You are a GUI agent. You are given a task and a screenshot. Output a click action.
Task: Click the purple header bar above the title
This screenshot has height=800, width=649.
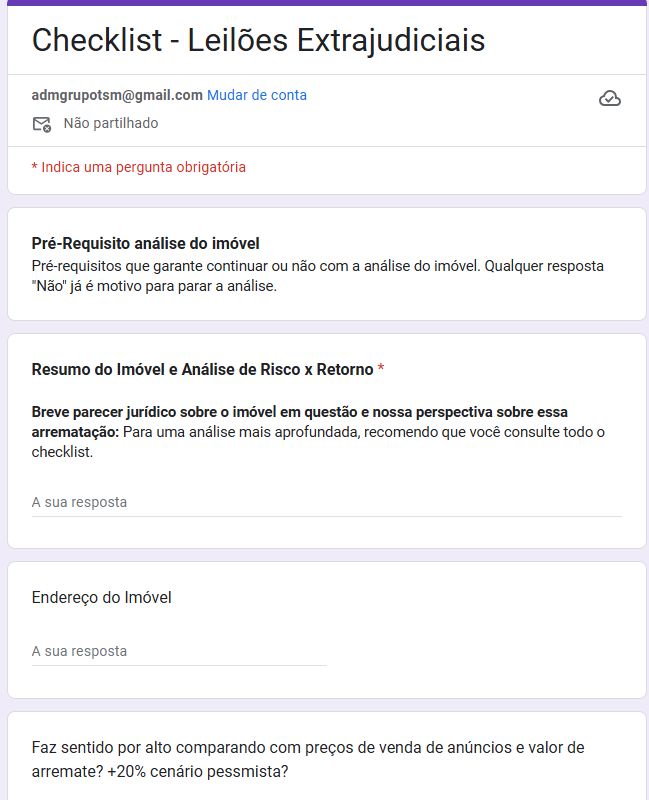(x=327, y=3)
